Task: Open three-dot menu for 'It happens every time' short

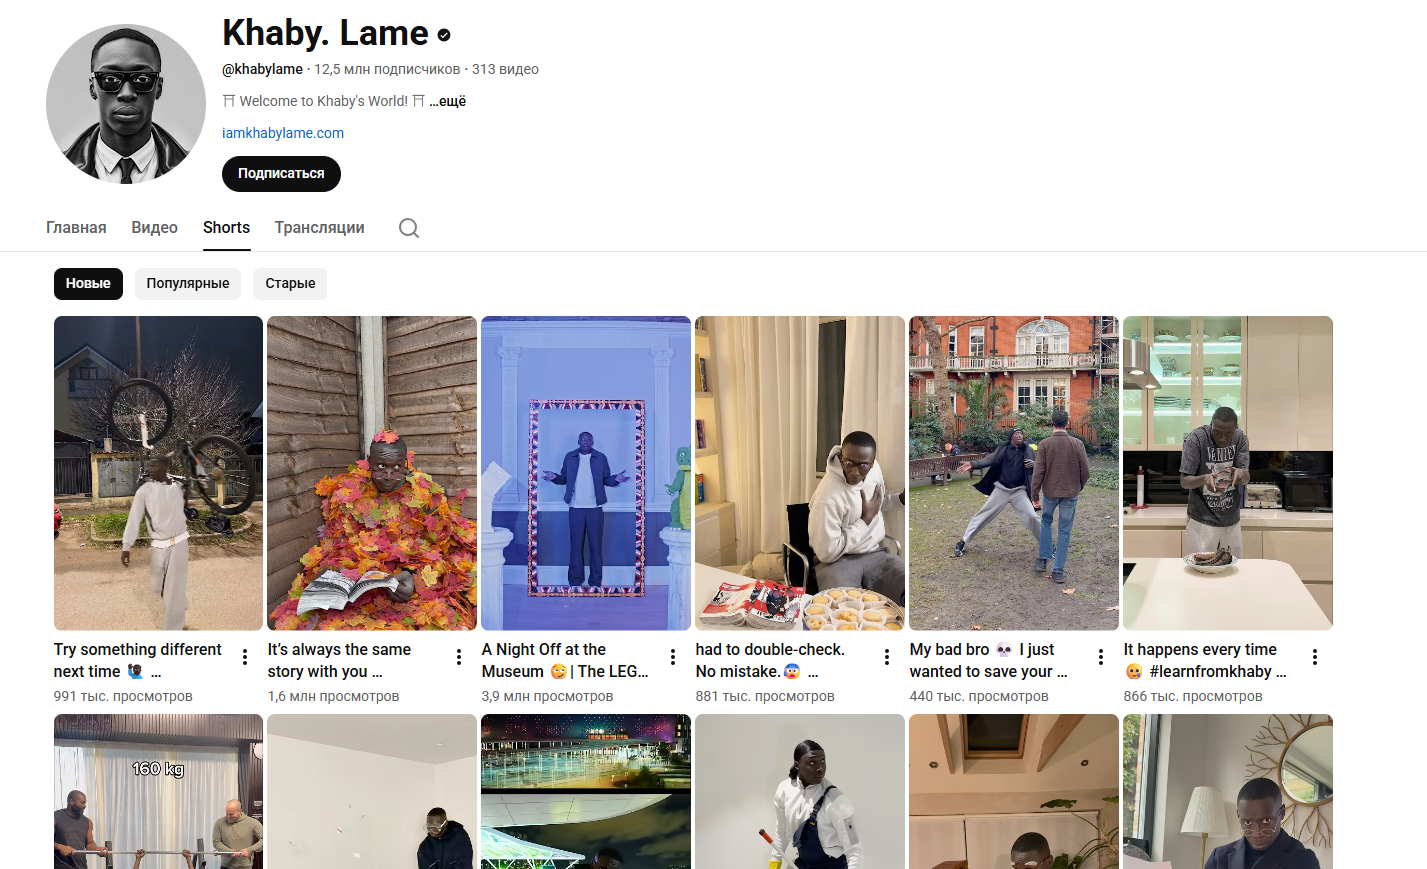Action: click(1315, 657)
